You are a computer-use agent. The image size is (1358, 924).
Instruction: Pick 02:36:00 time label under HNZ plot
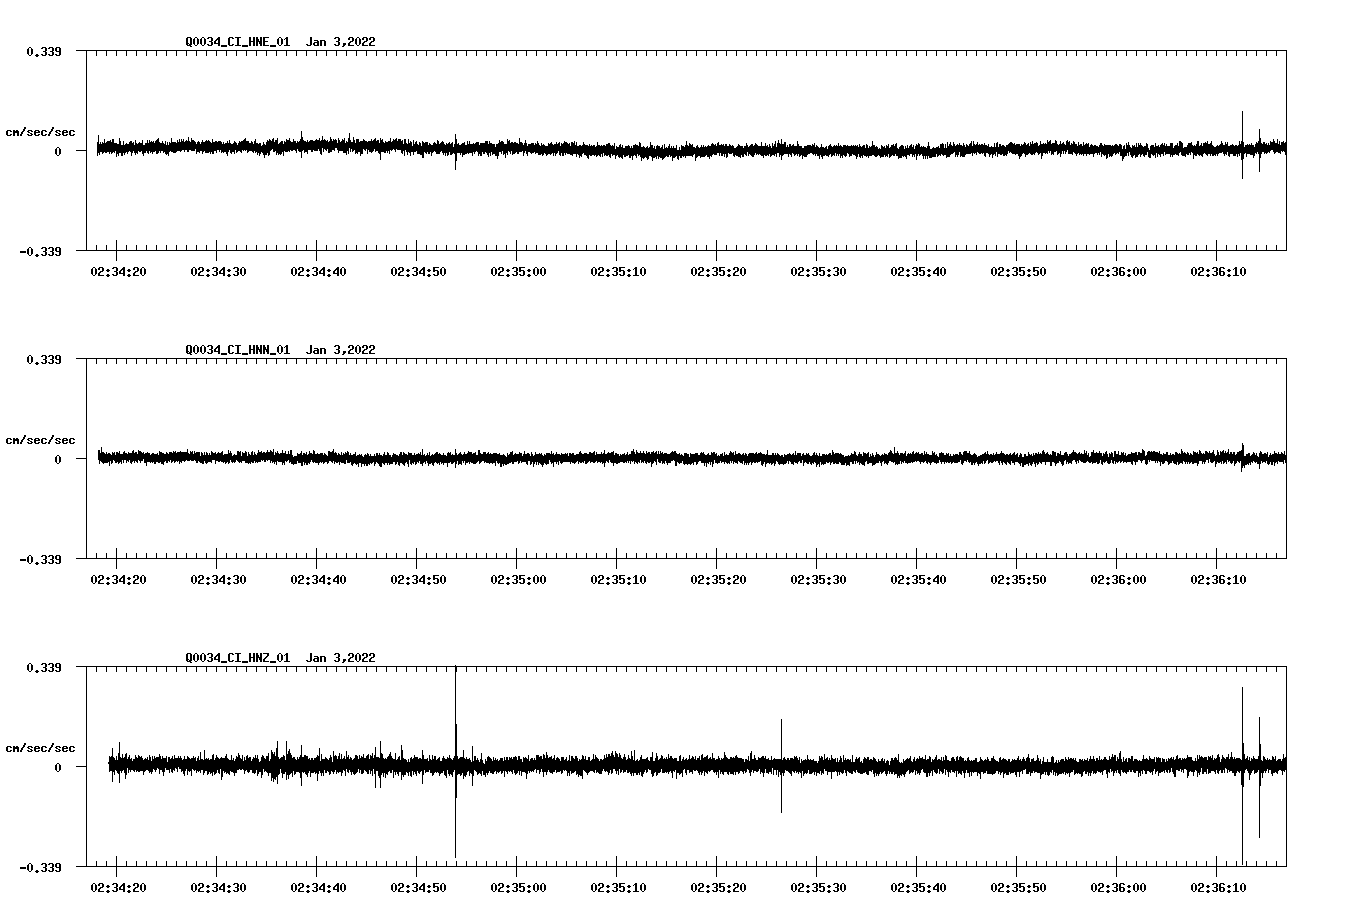1118,887
